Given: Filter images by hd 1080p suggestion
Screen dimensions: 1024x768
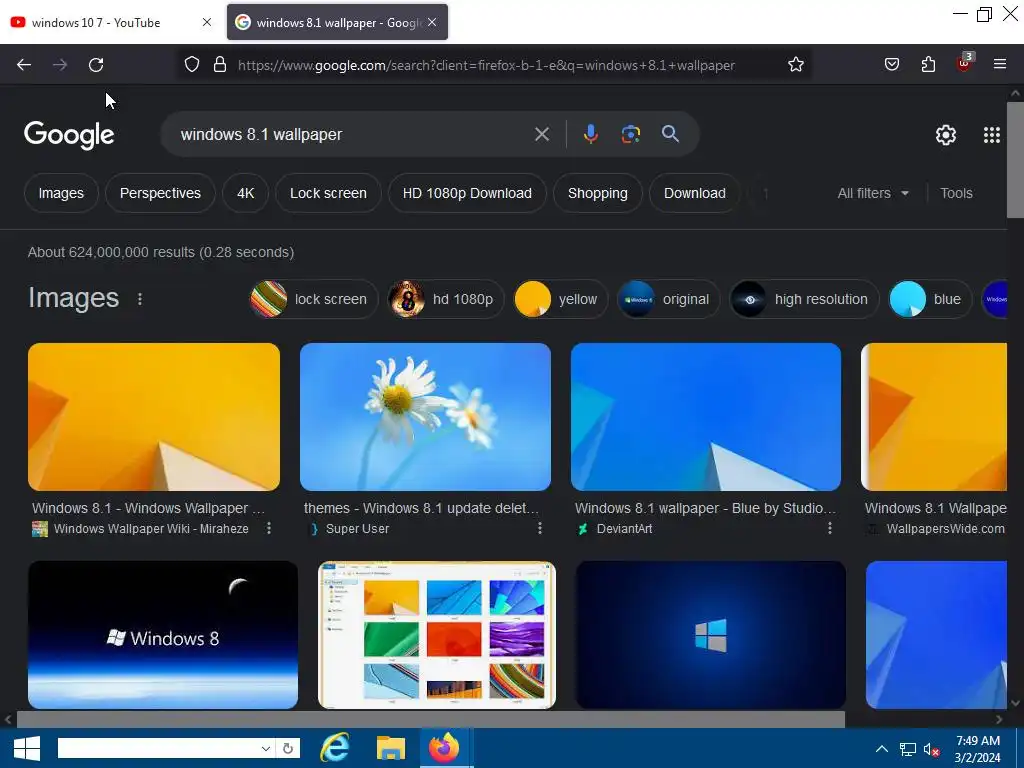Looking at the screenshot, I should tap(445, 299).
